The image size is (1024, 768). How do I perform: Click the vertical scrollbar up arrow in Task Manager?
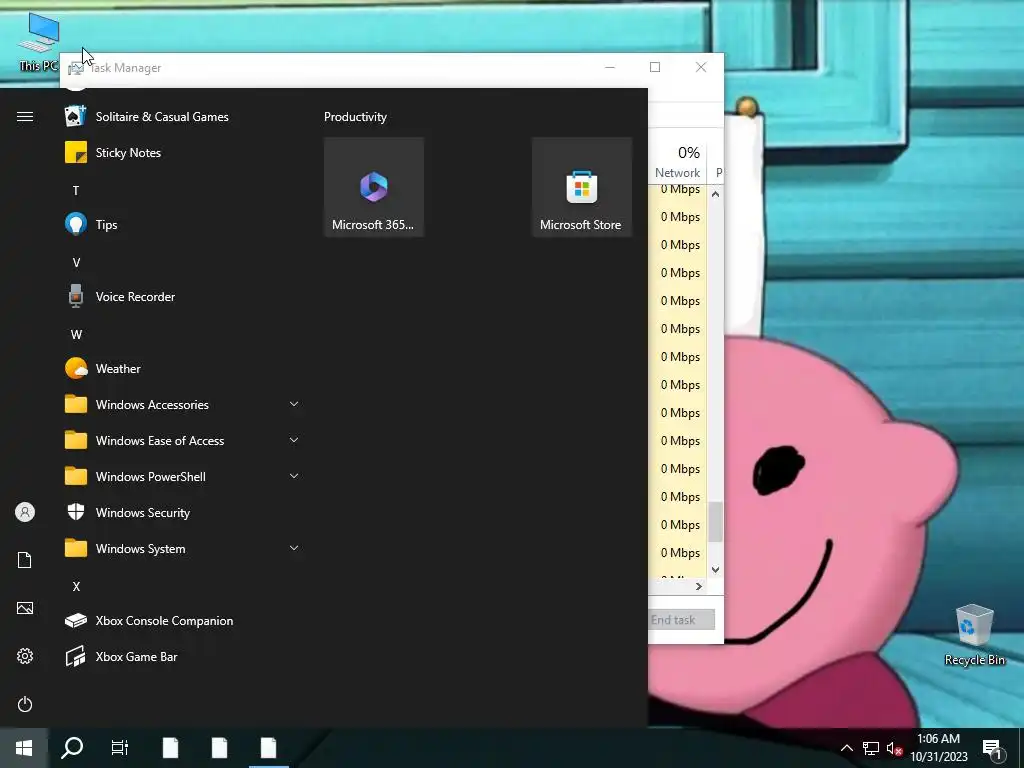tap(716, 194)
